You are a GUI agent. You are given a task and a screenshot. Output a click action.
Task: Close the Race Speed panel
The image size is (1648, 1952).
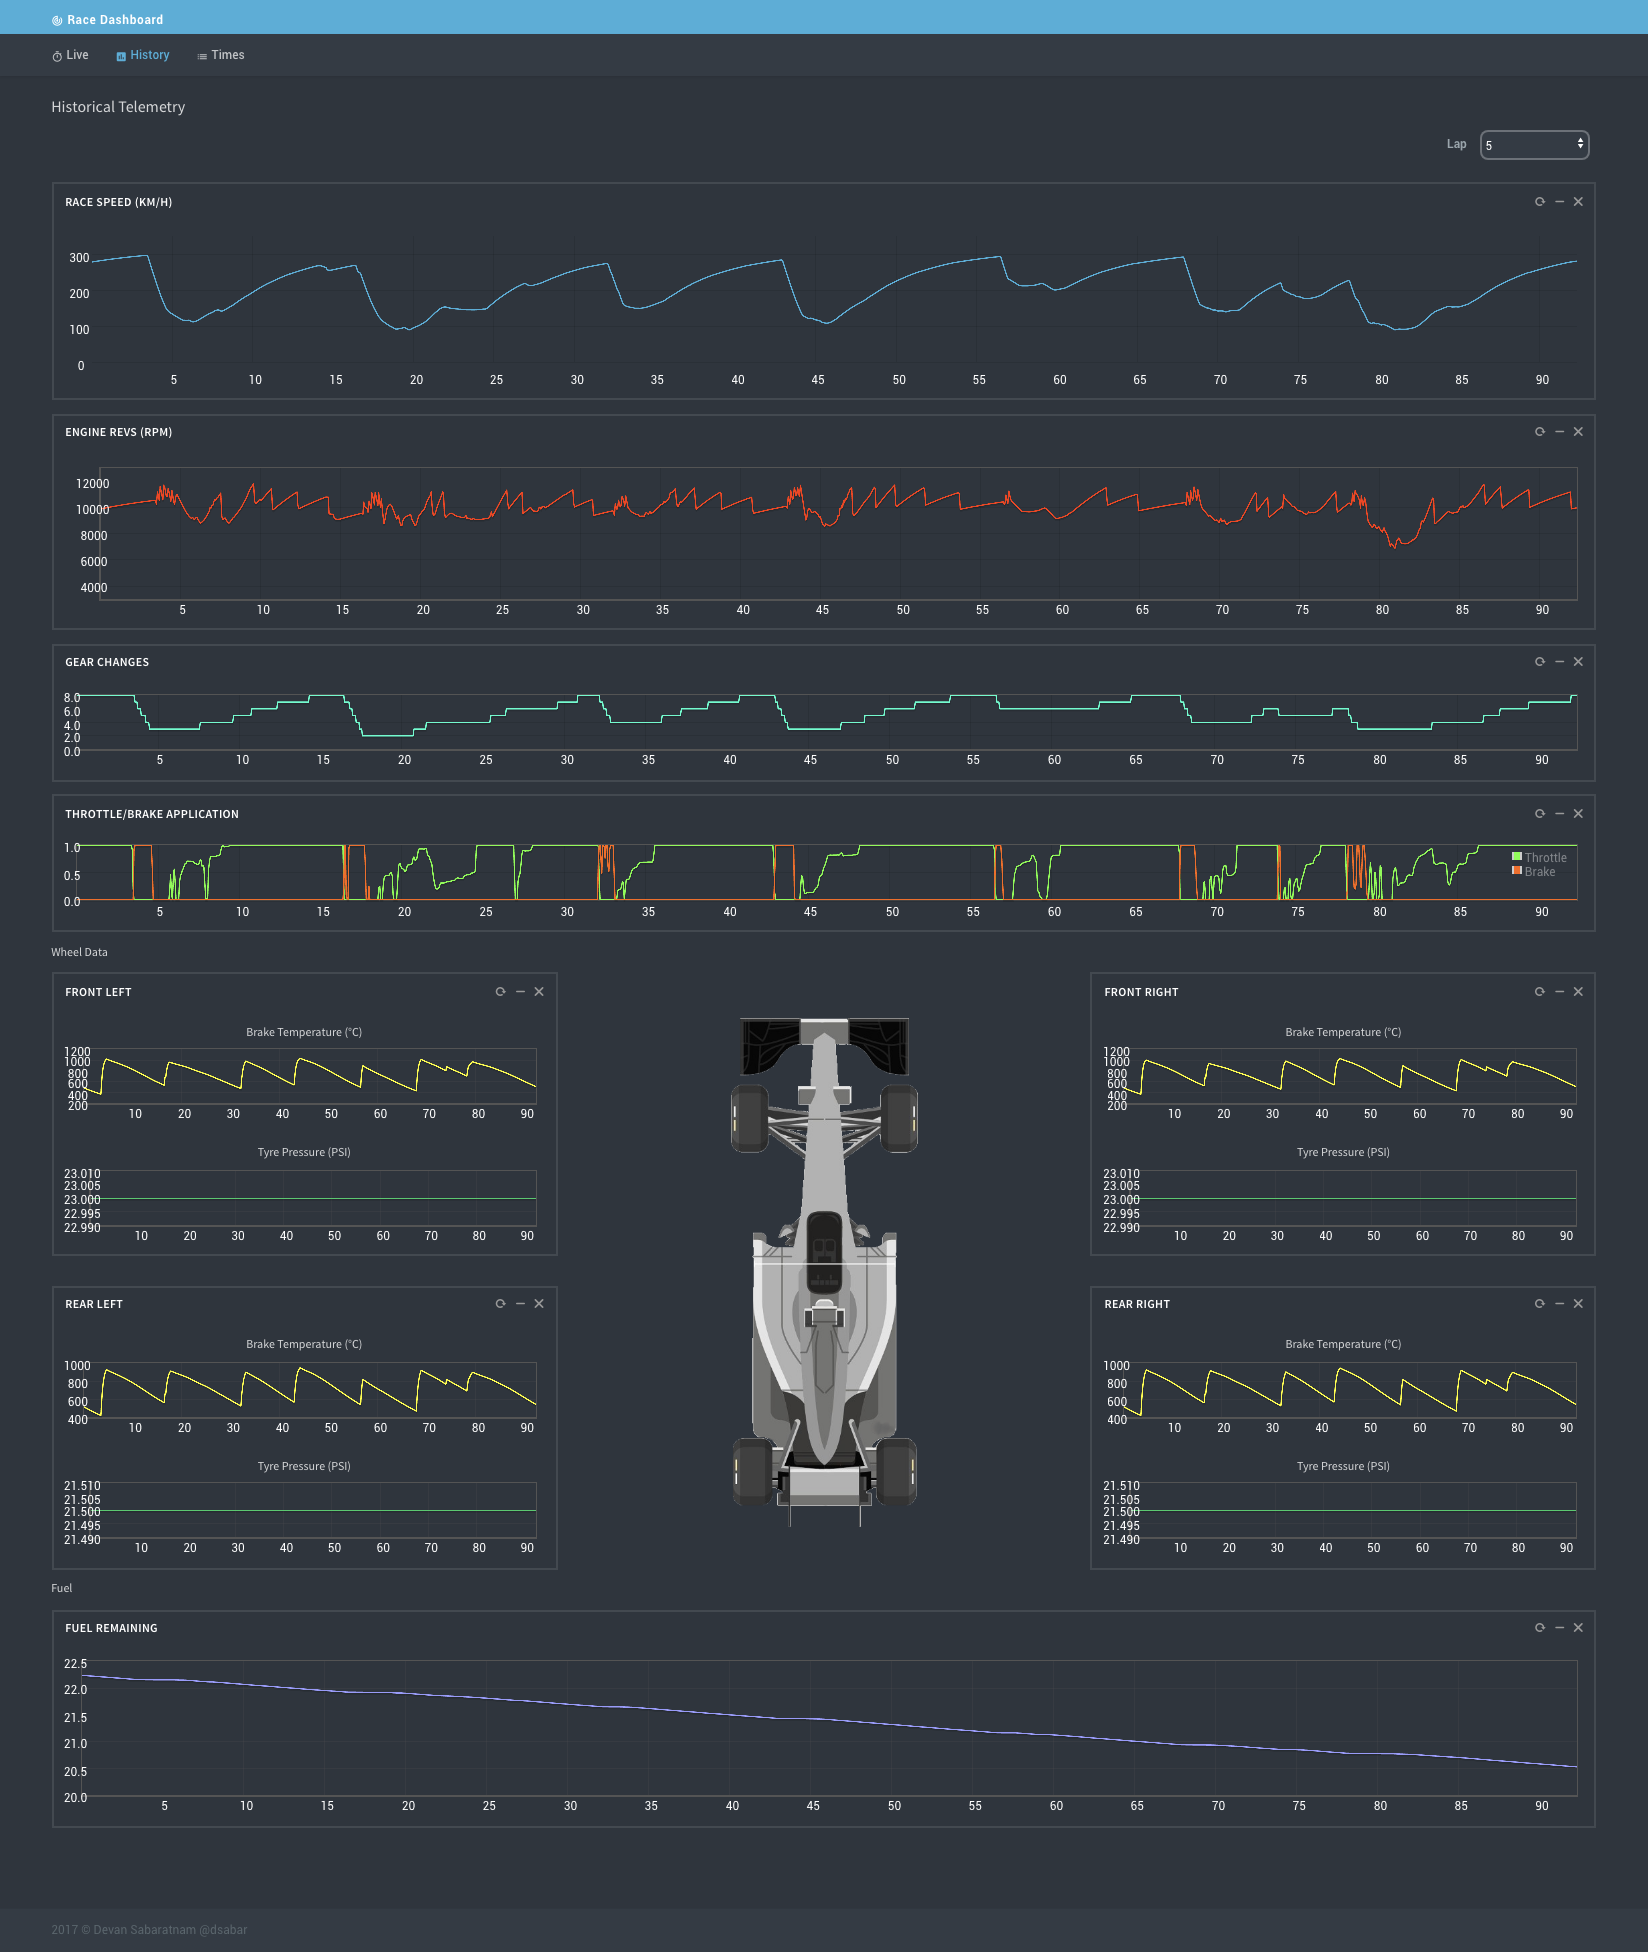pos(1578,202)
